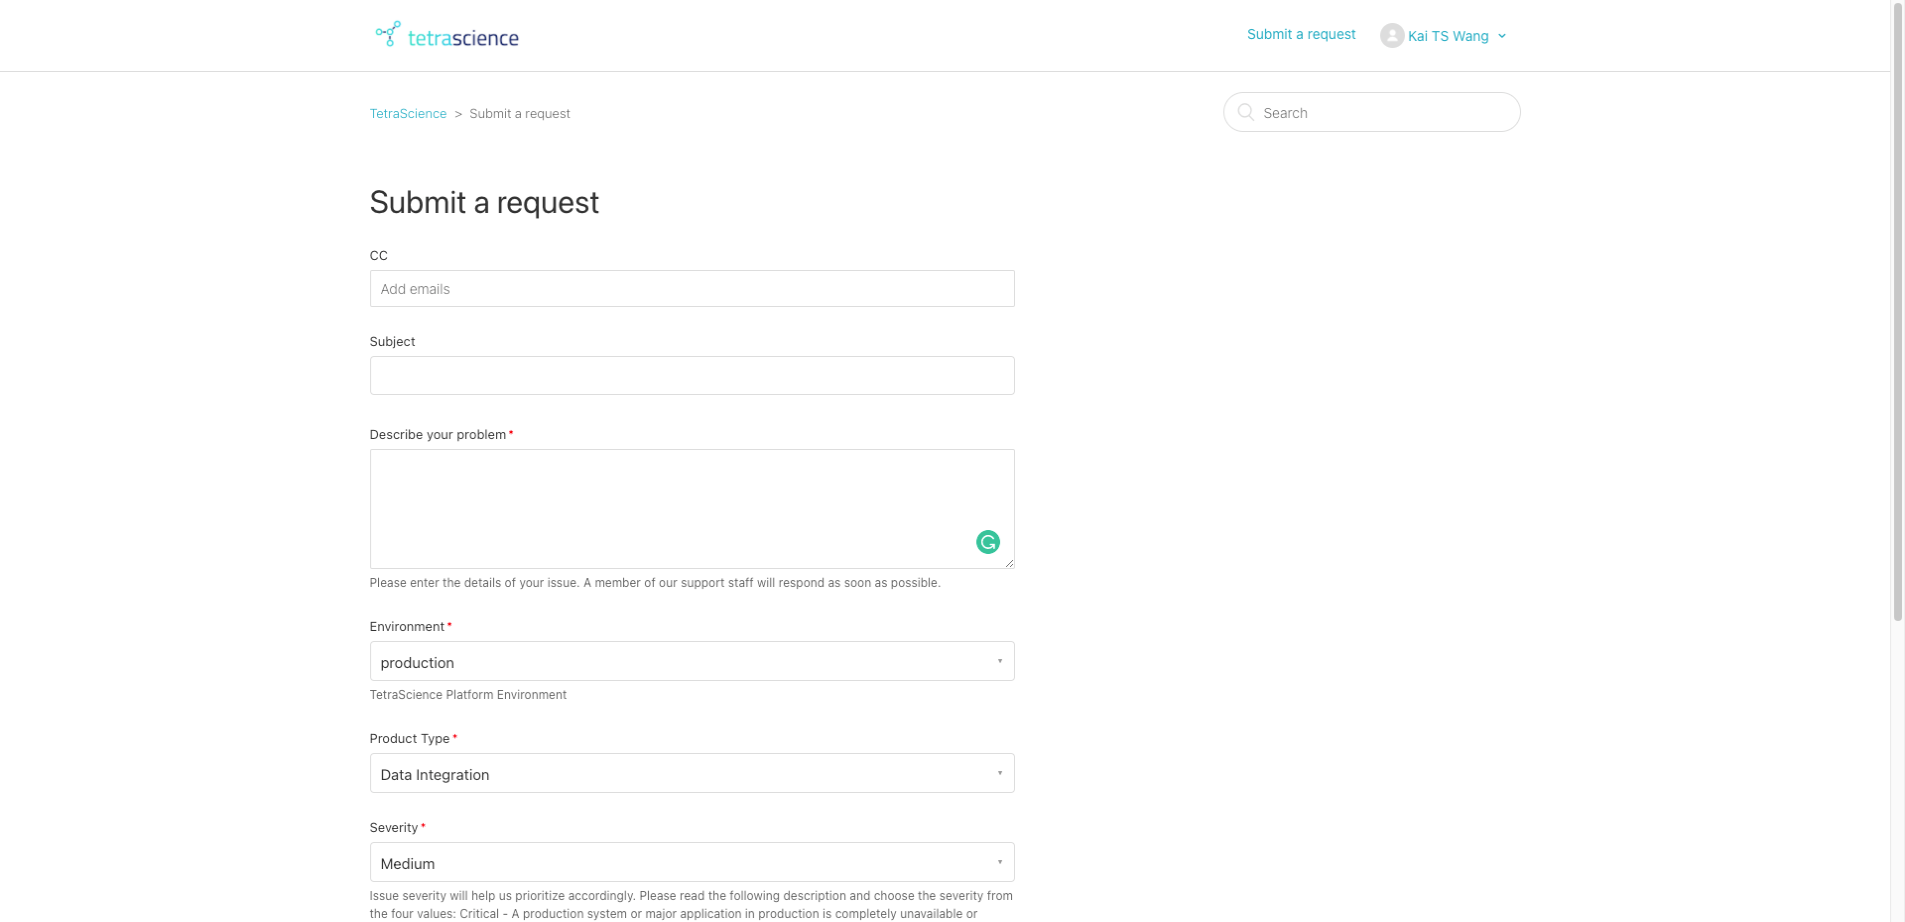This screenshot has height=922, width=1905.
Task: Select the TetraScience breadcrumb link
Action: 407,113
